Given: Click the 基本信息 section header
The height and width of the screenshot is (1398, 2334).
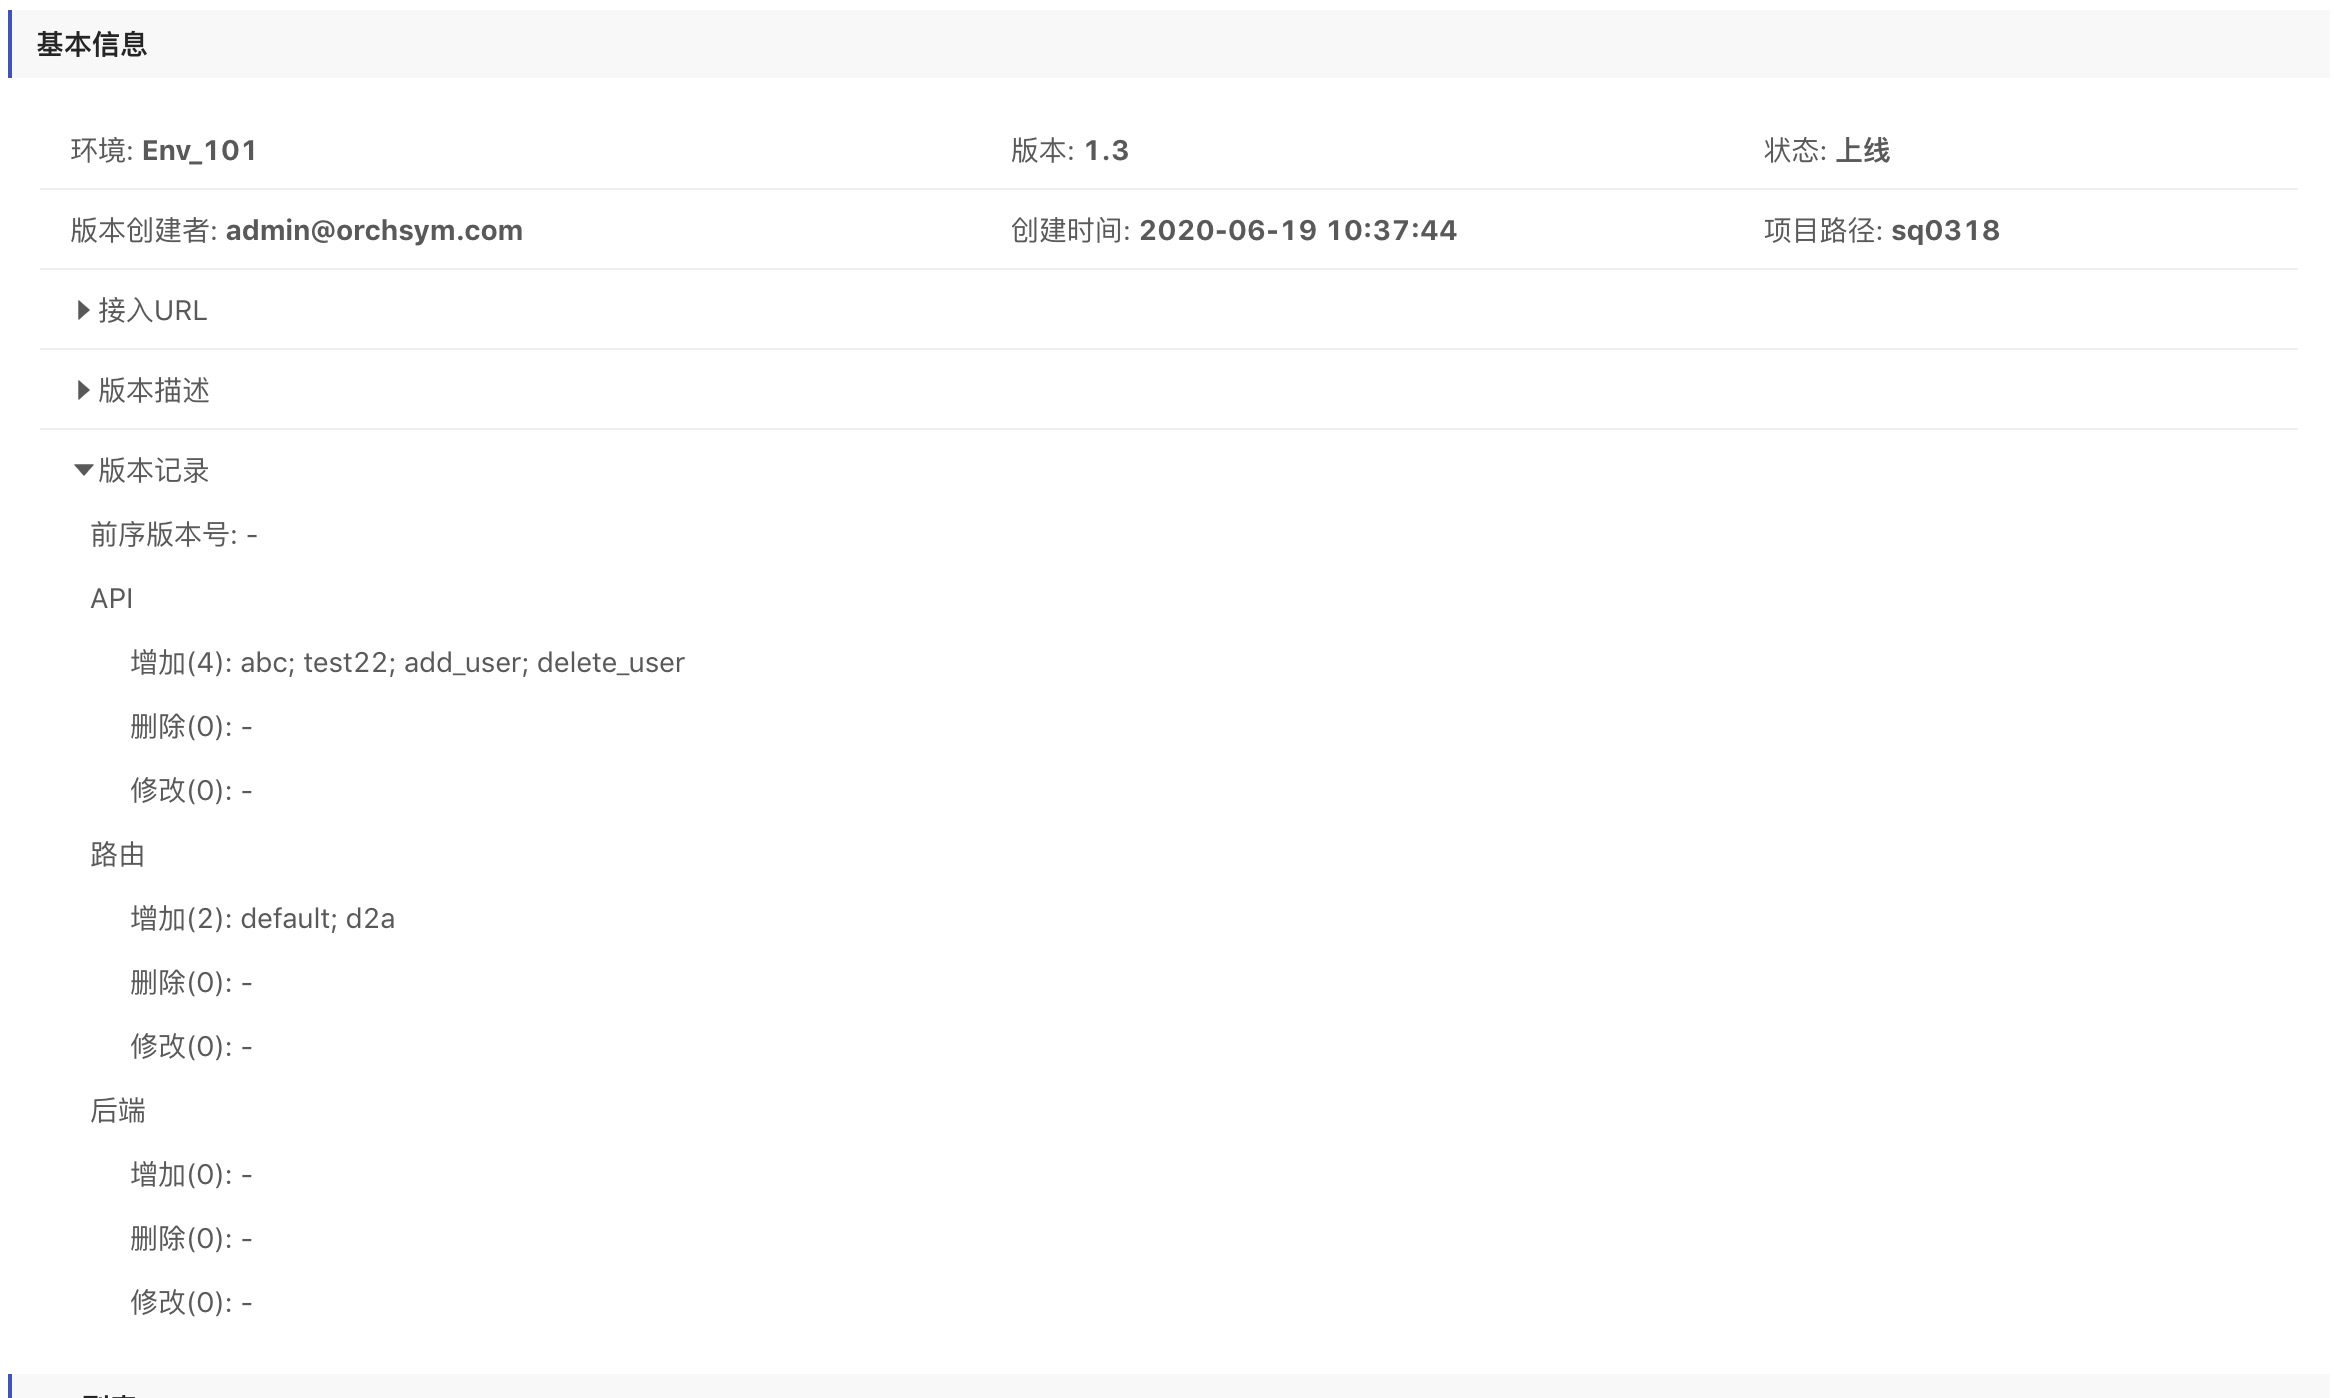Looking at the screenshot, I should (x=92, y=45).
